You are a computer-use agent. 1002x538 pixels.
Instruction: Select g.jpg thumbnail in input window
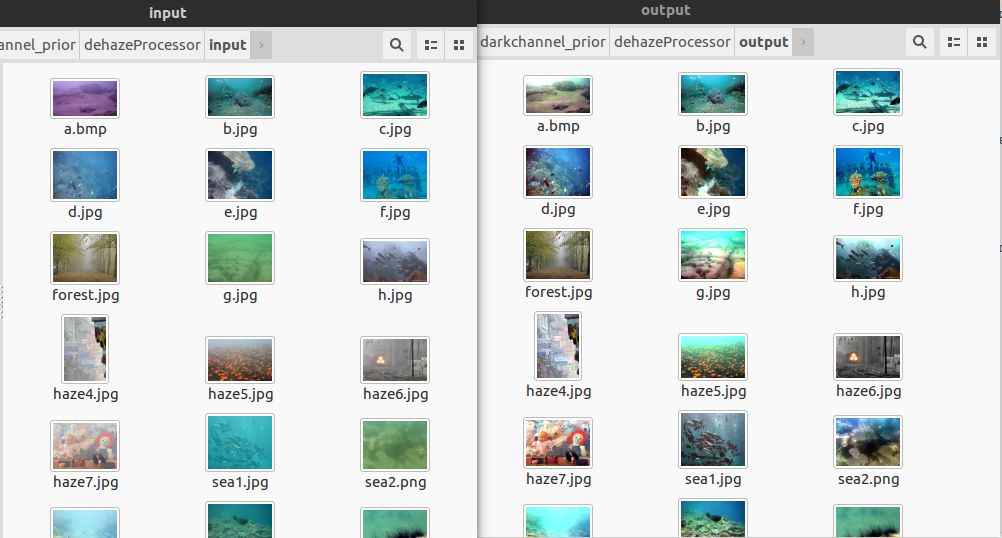240,258
